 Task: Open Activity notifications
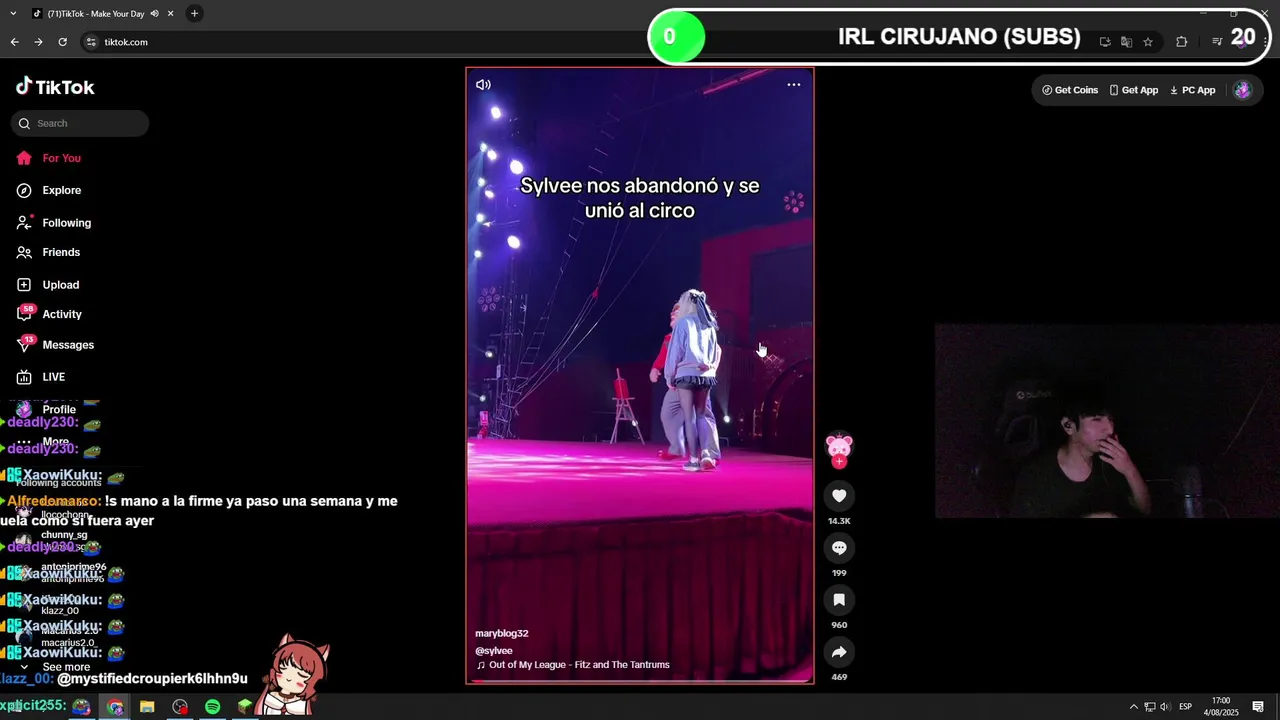point(48,314)
